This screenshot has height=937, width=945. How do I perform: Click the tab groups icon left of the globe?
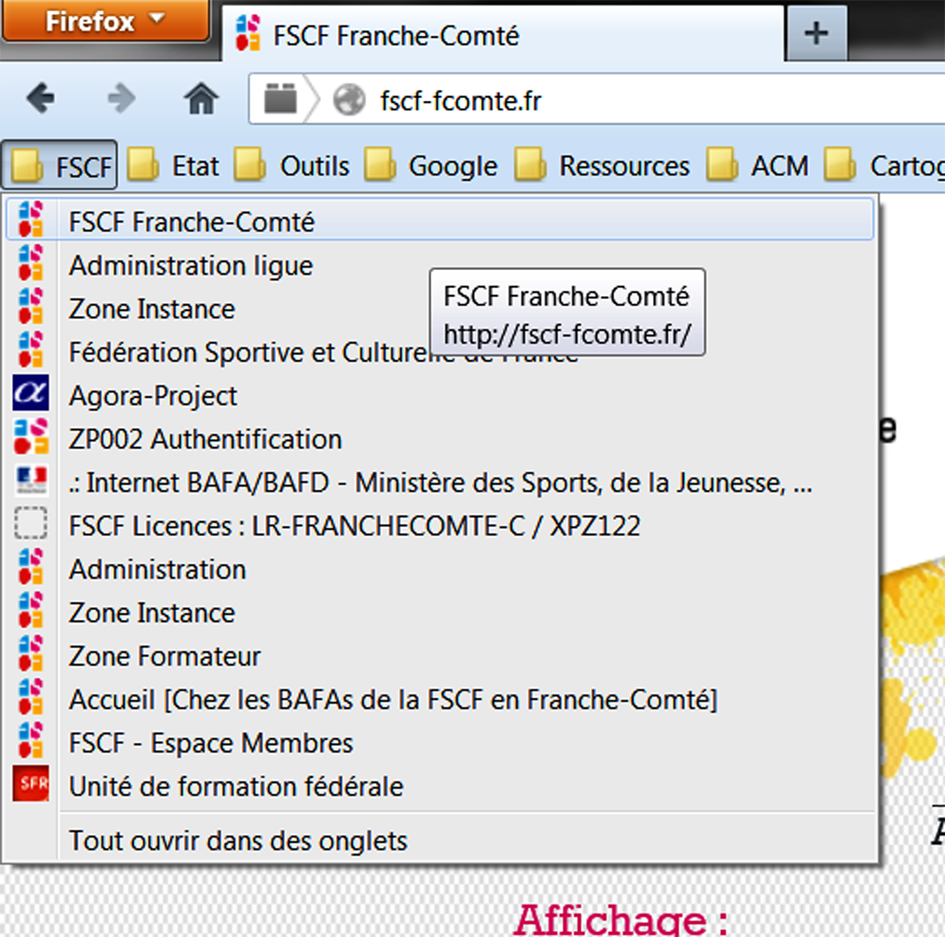click(280, 99)
